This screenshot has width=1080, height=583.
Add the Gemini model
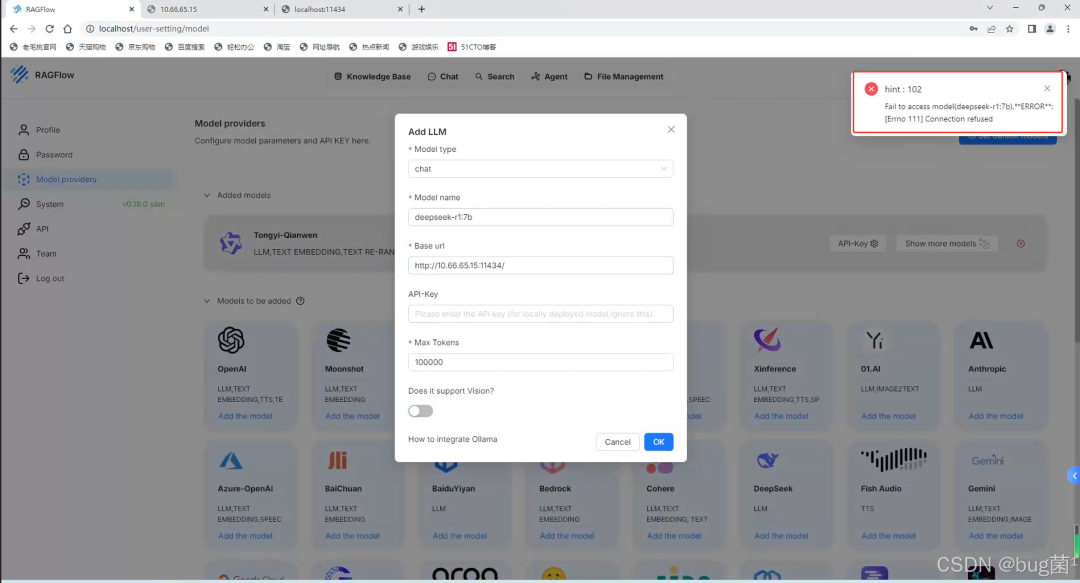click(996, 536)
